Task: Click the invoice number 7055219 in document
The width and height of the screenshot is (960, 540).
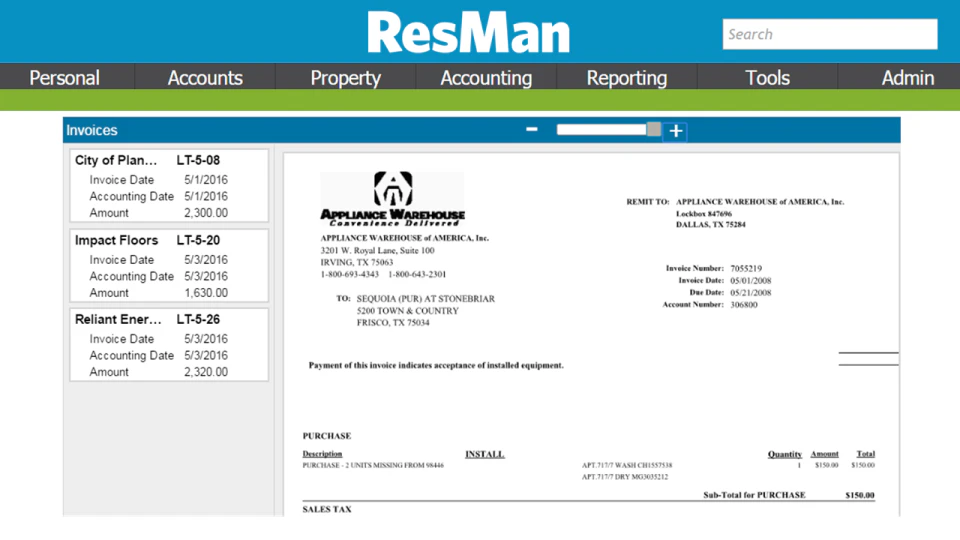Action: (746, 268)
